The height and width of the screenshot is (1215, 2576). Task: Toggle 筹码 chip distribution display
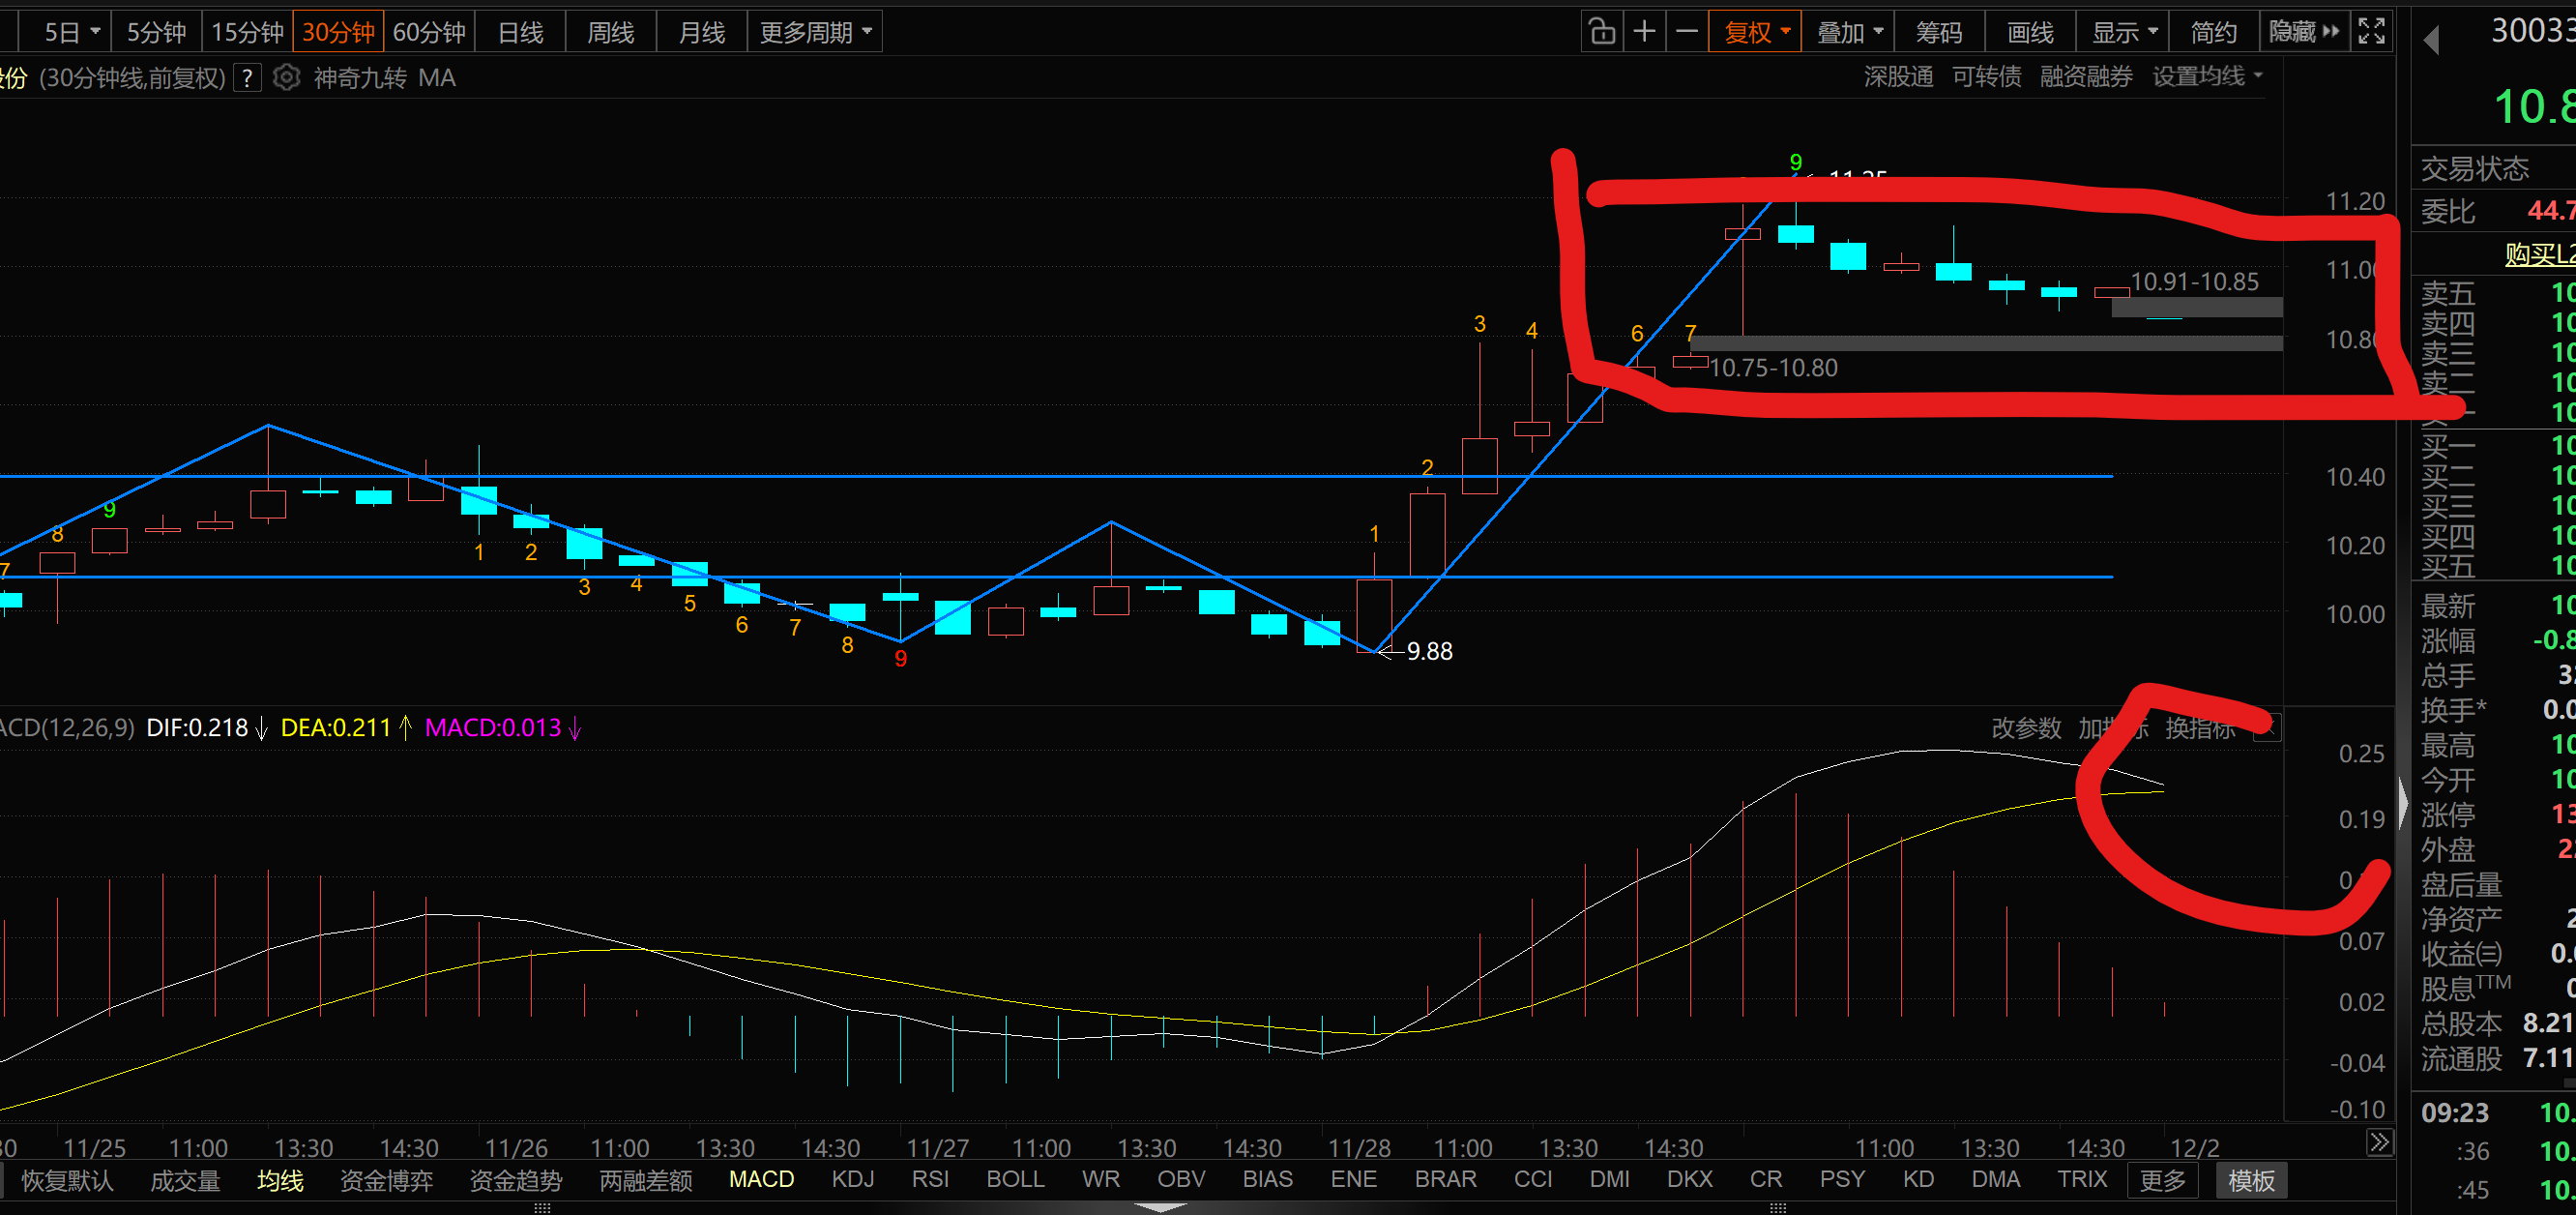click(1938, 32)
